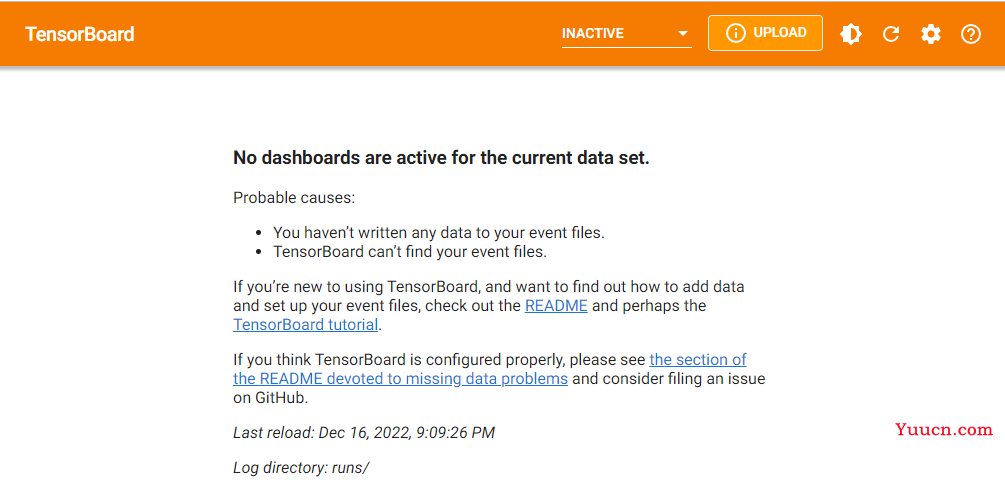Select the "haven't written any data" bullet
The height and width of the screenshot is (484, 1005).
[438, 233]
